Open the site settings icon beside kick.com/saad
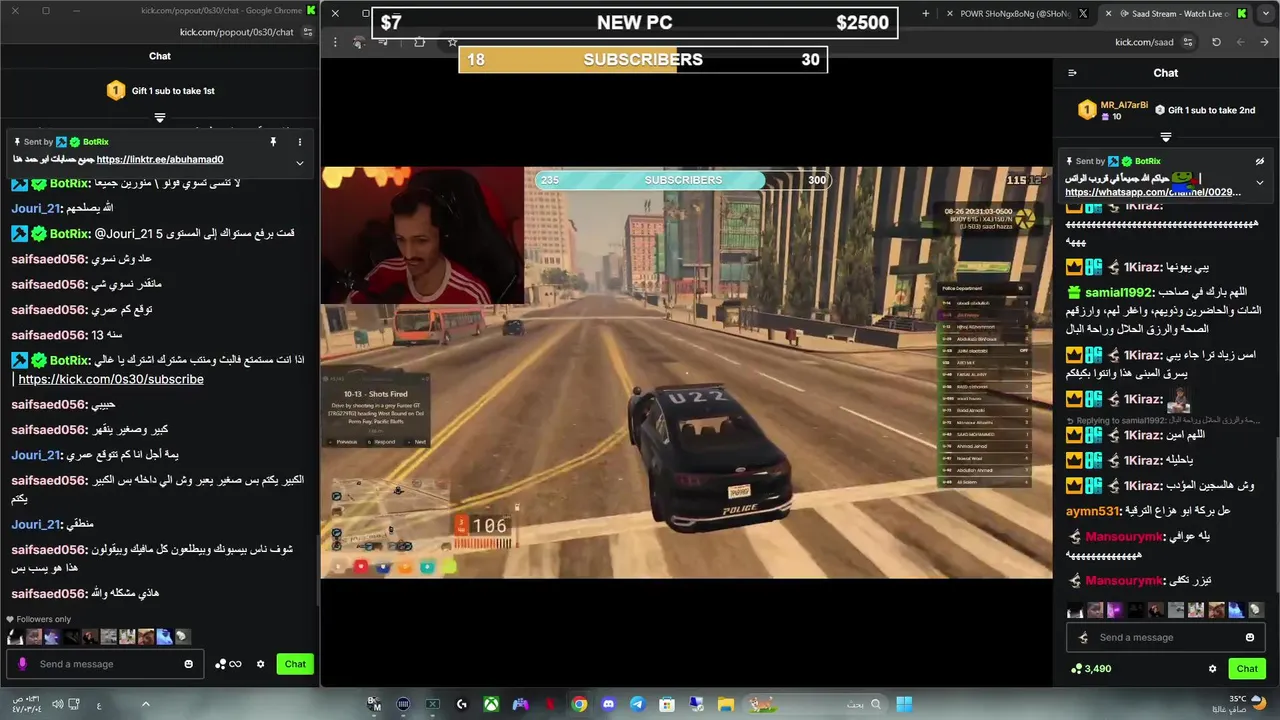 pyautogui.click(x=1188, y=42)
